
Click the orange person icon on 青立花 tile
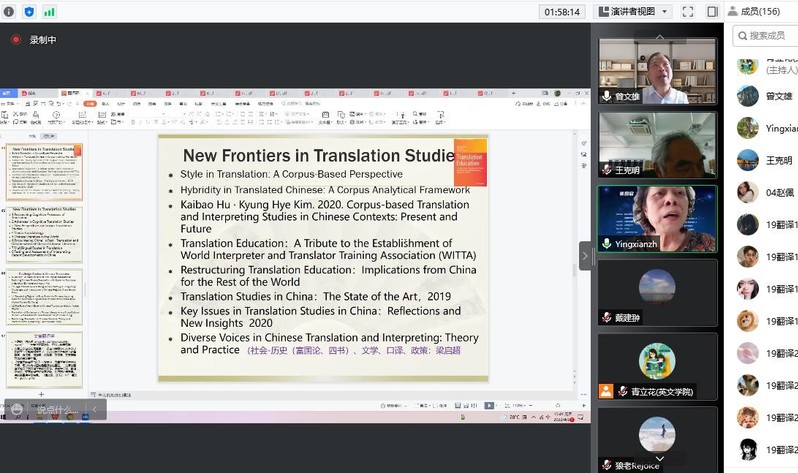(x=606, y=391)
